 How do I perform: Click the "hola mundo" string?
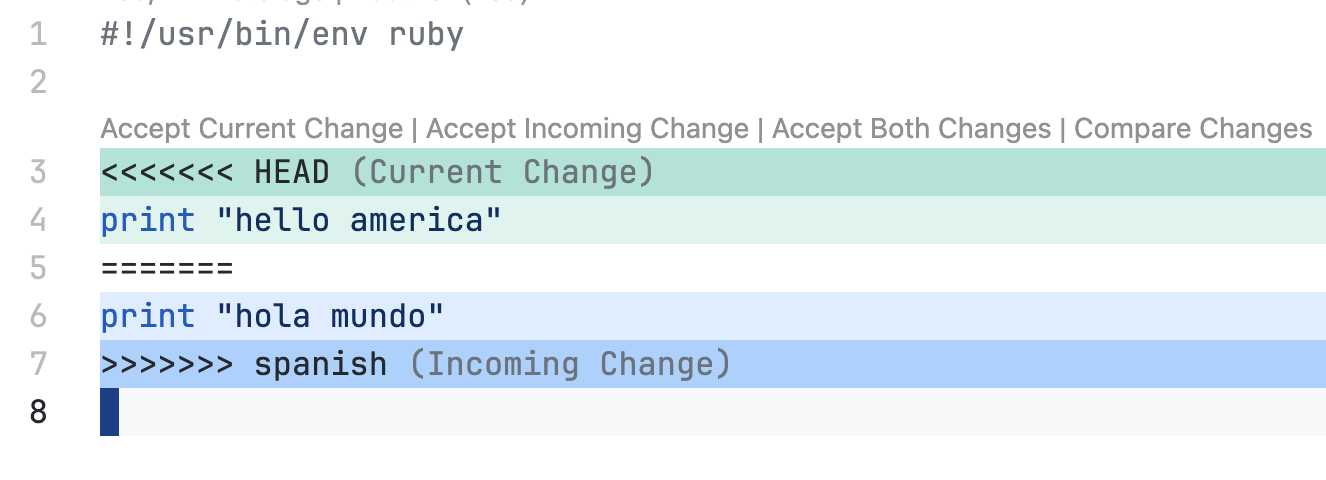tap(330, 316)
